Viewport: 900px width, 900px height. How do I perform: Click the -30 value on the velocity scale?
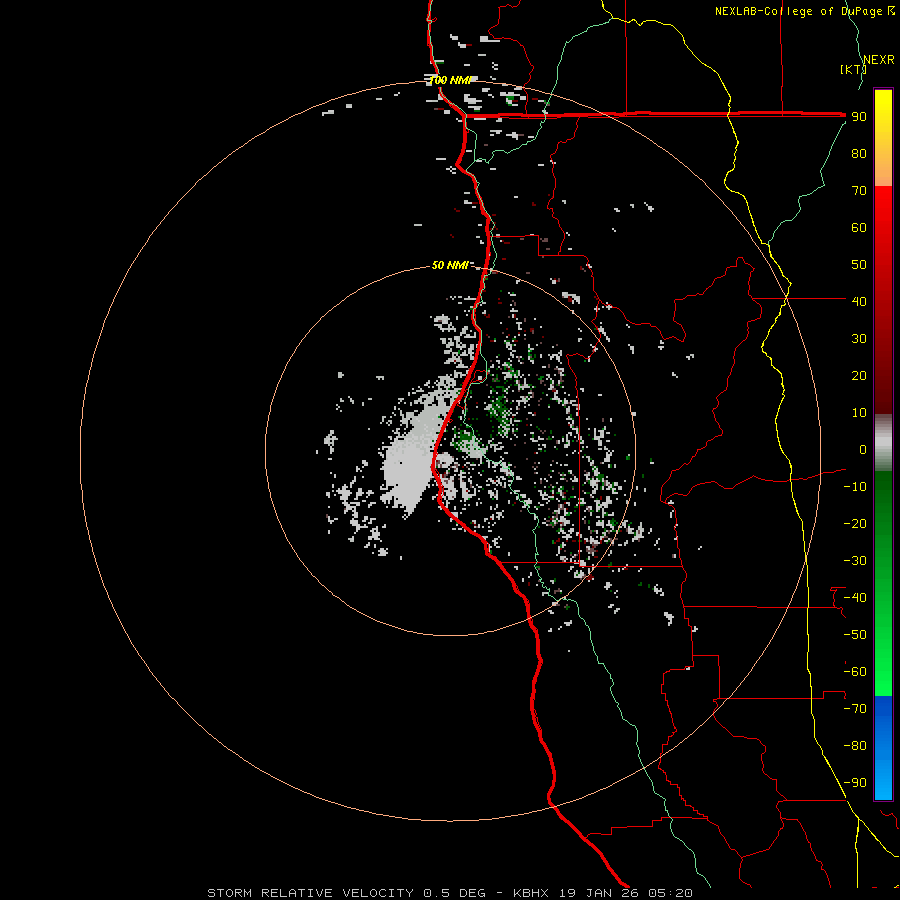pos(855,561)
